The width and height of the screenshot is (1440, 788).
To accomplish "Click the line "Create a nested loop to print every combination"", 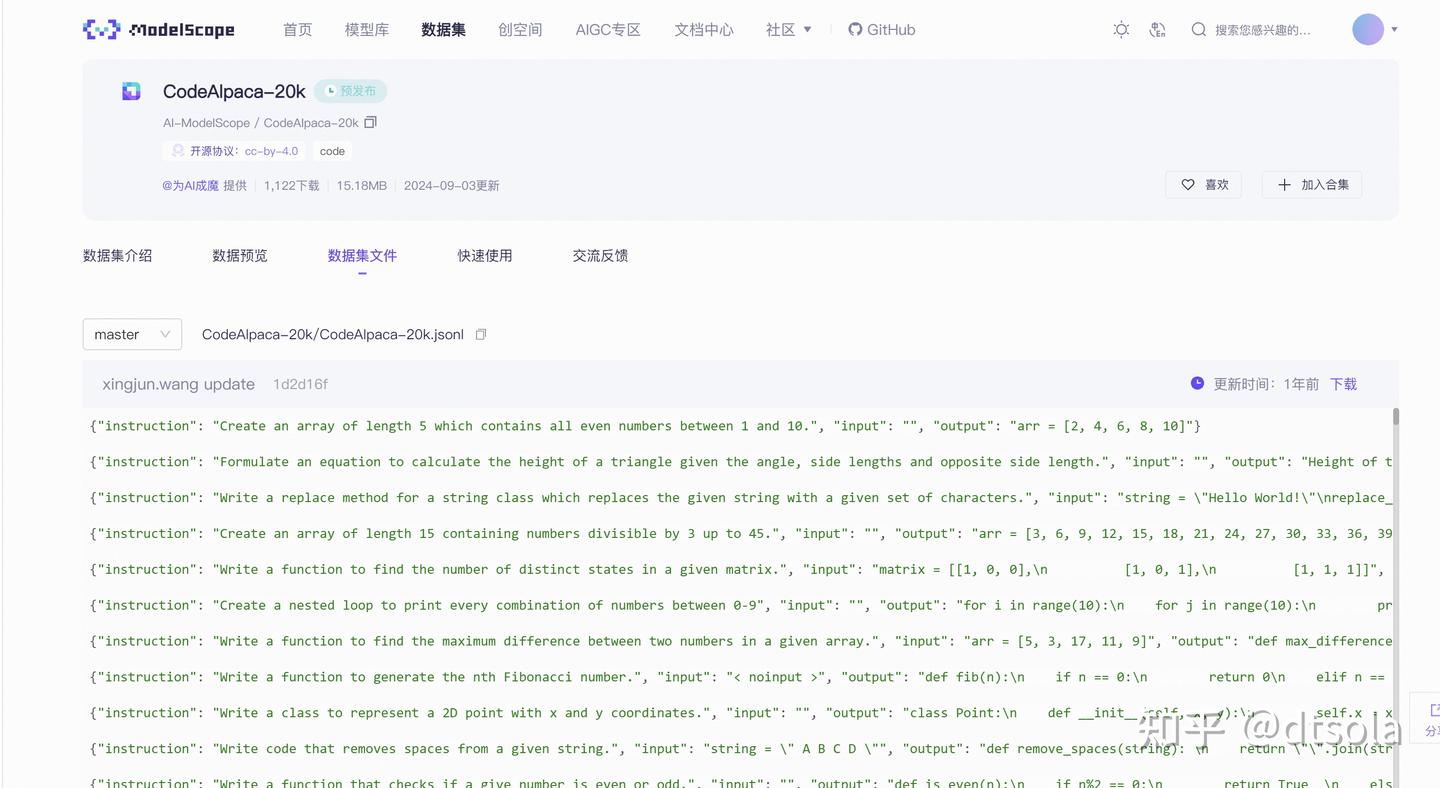I will 741,606.
